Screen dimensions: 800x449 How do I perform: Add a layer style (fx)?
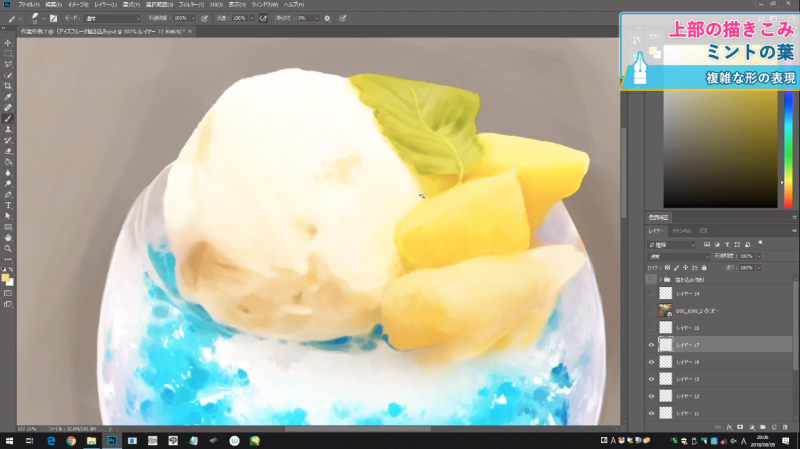(x=729, y=427)
